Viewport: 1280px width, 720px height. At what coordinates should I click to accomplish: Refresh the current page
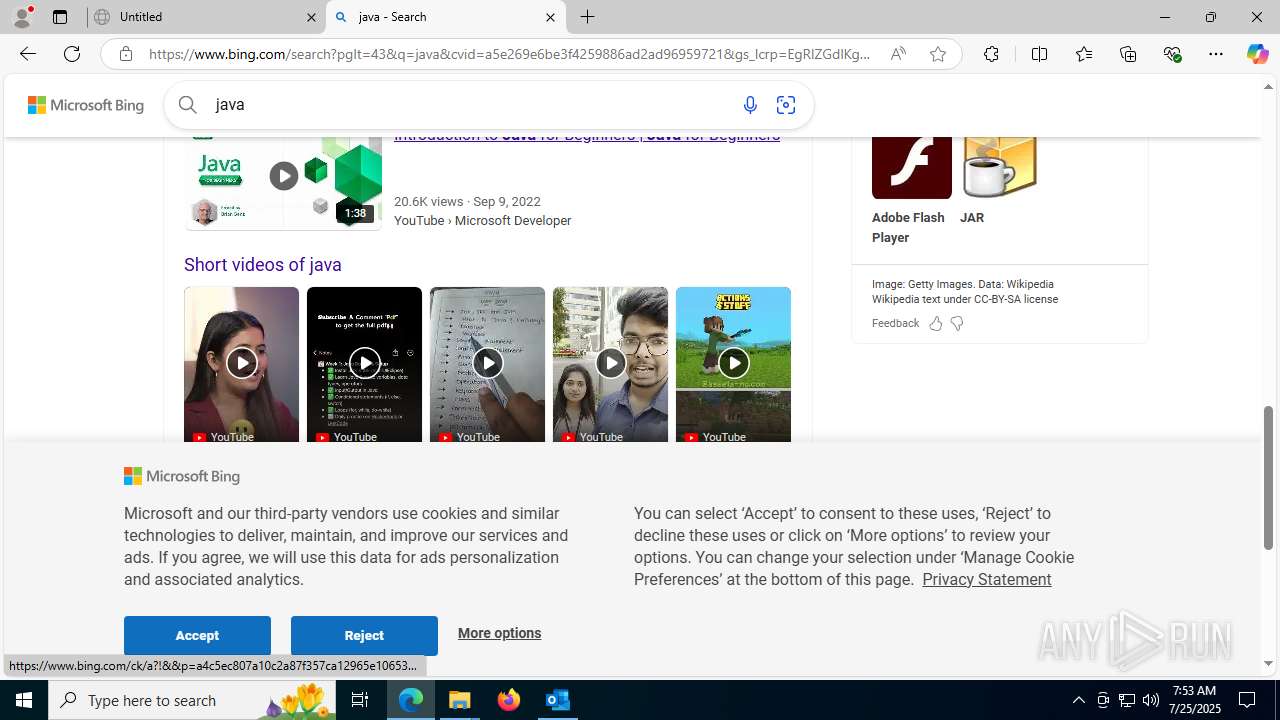(72, 54)
